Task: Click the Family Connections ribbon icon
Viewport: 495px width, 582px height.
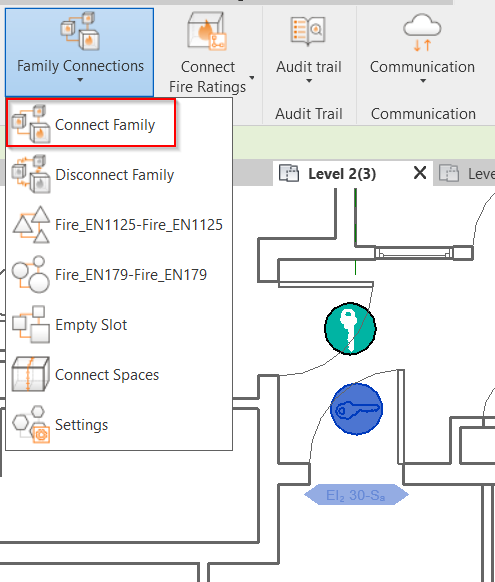Action: tap(80, 30)
